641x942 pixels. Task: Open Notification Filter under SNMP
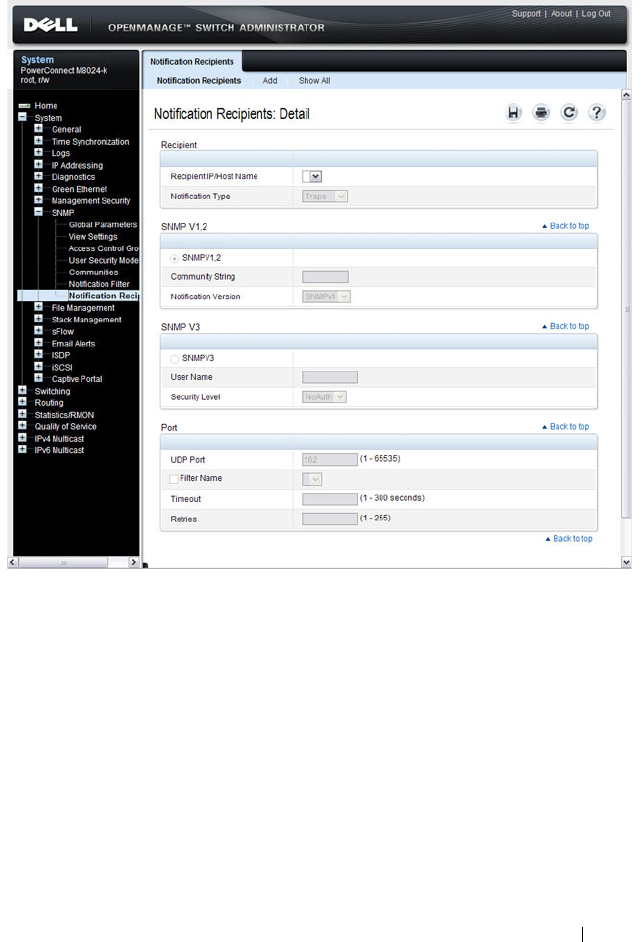tap(99, 284)
